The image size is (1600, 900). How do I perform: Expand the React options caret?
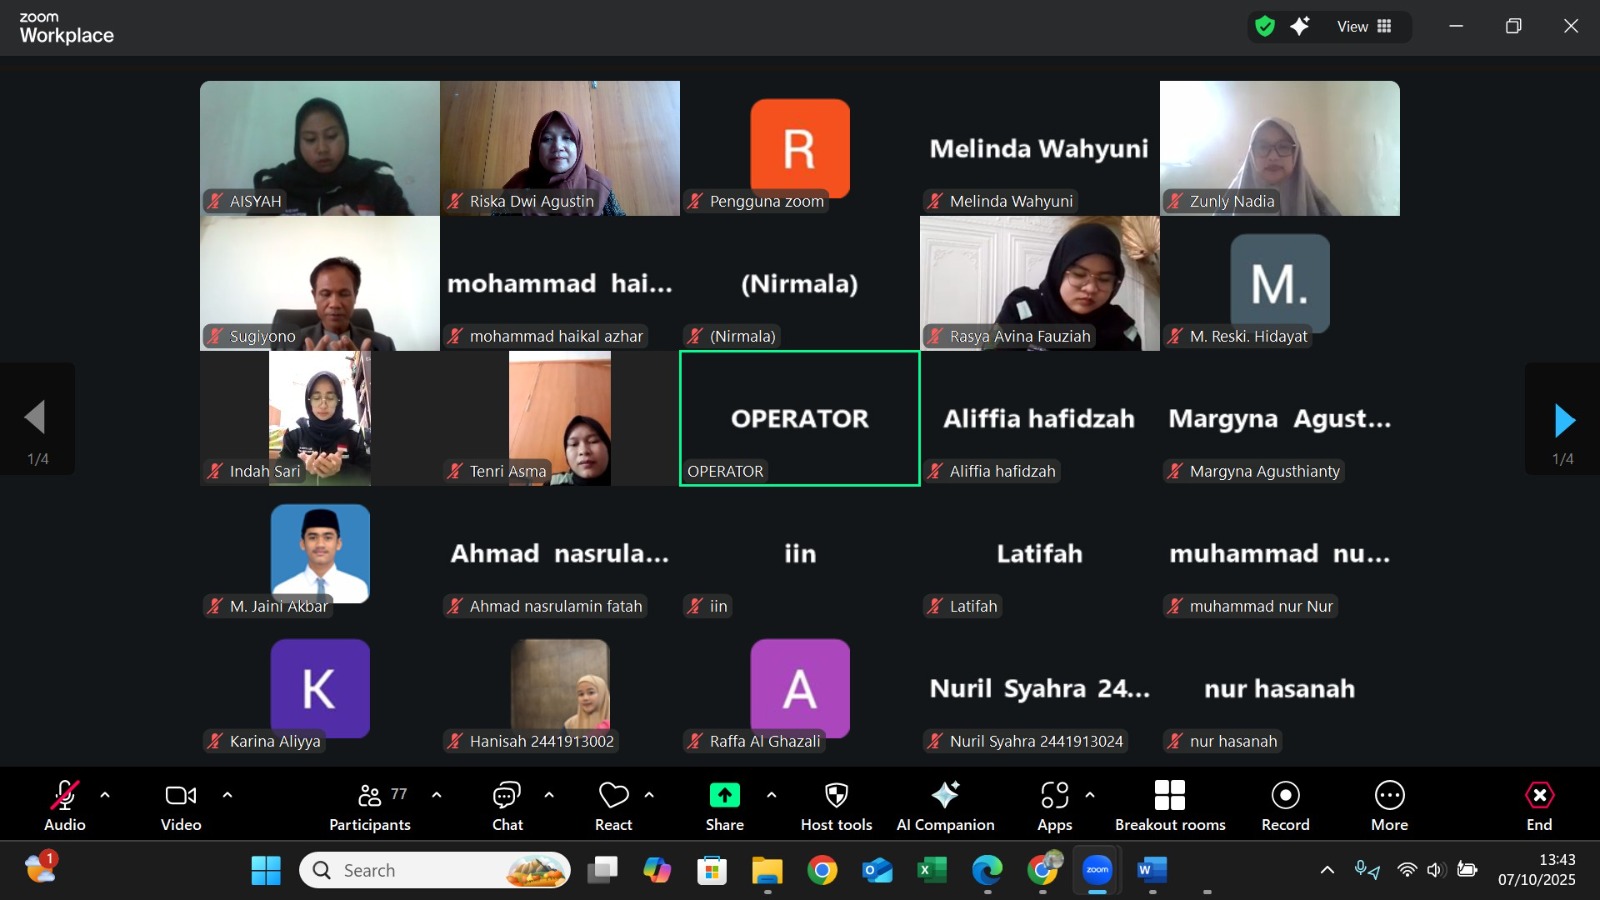point(649,796)
